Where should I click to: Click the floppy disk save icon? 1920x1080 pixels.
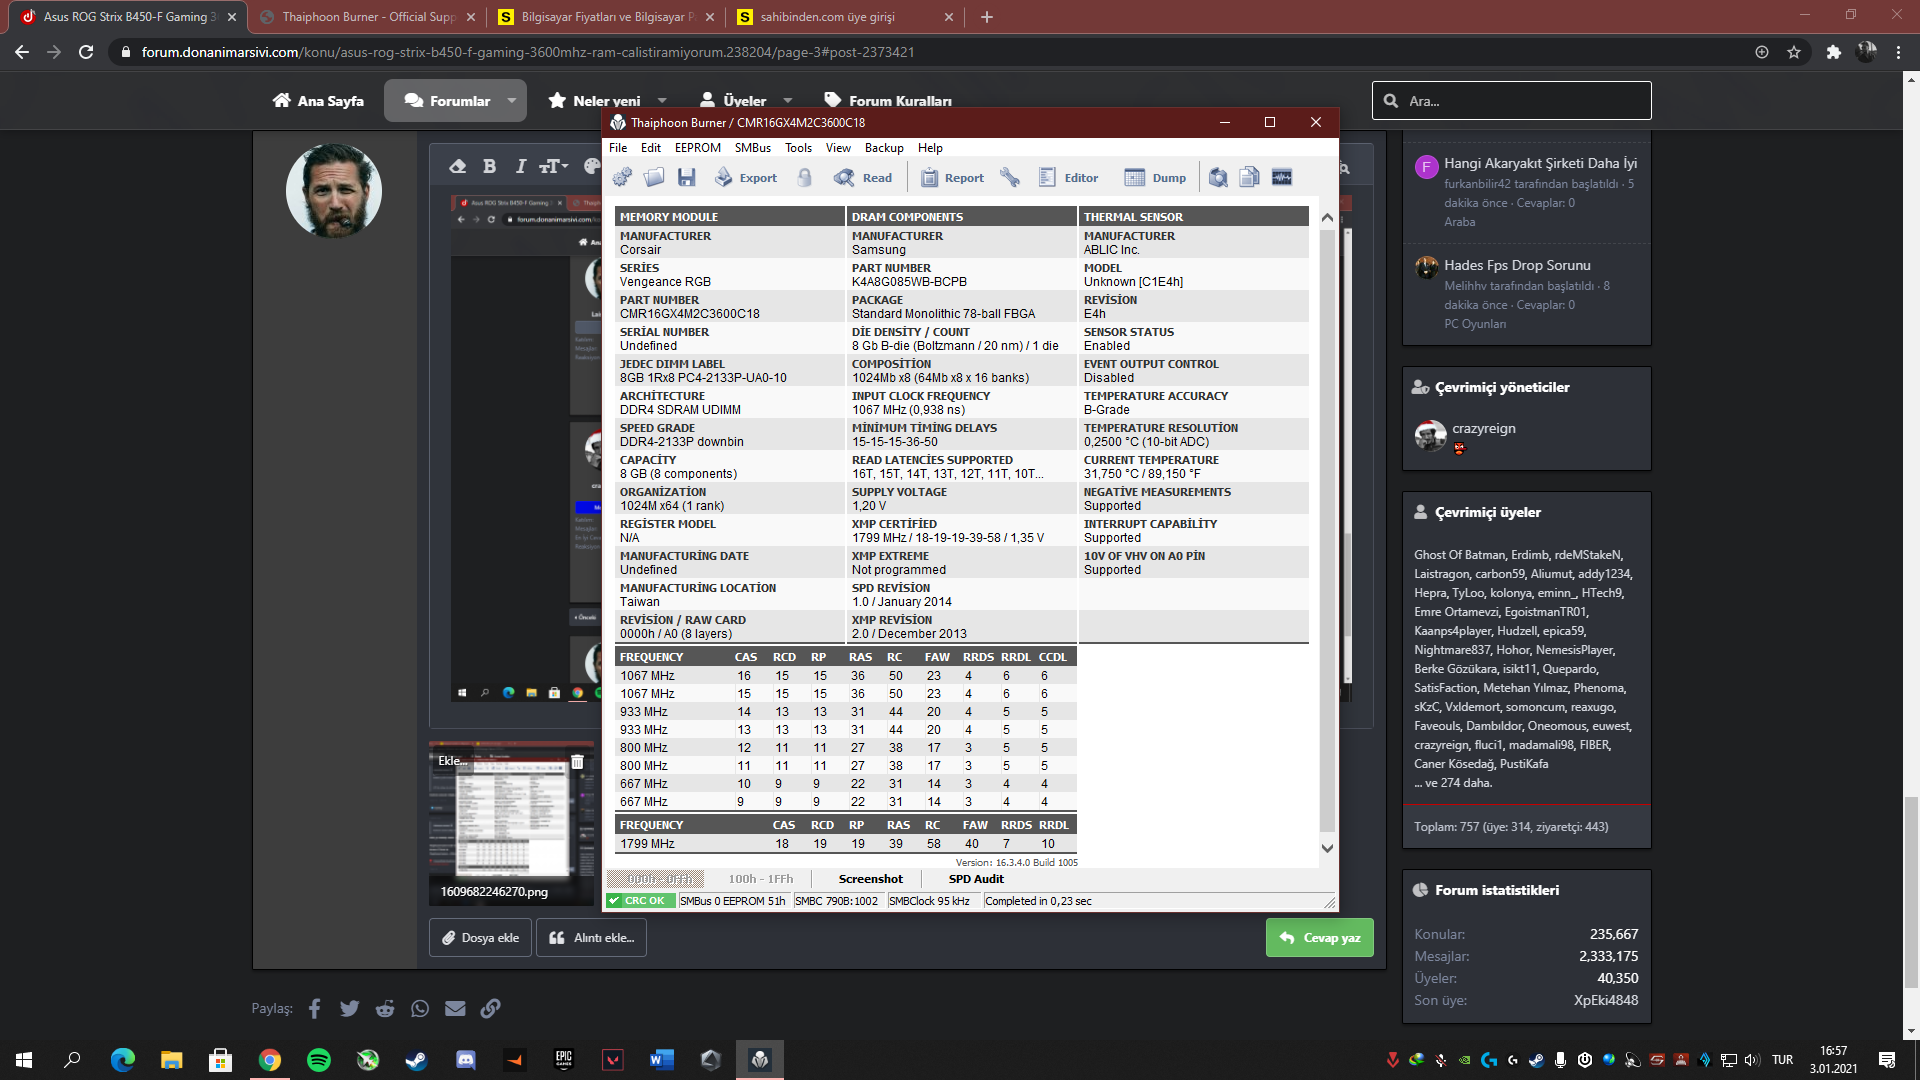click(686, 177)
